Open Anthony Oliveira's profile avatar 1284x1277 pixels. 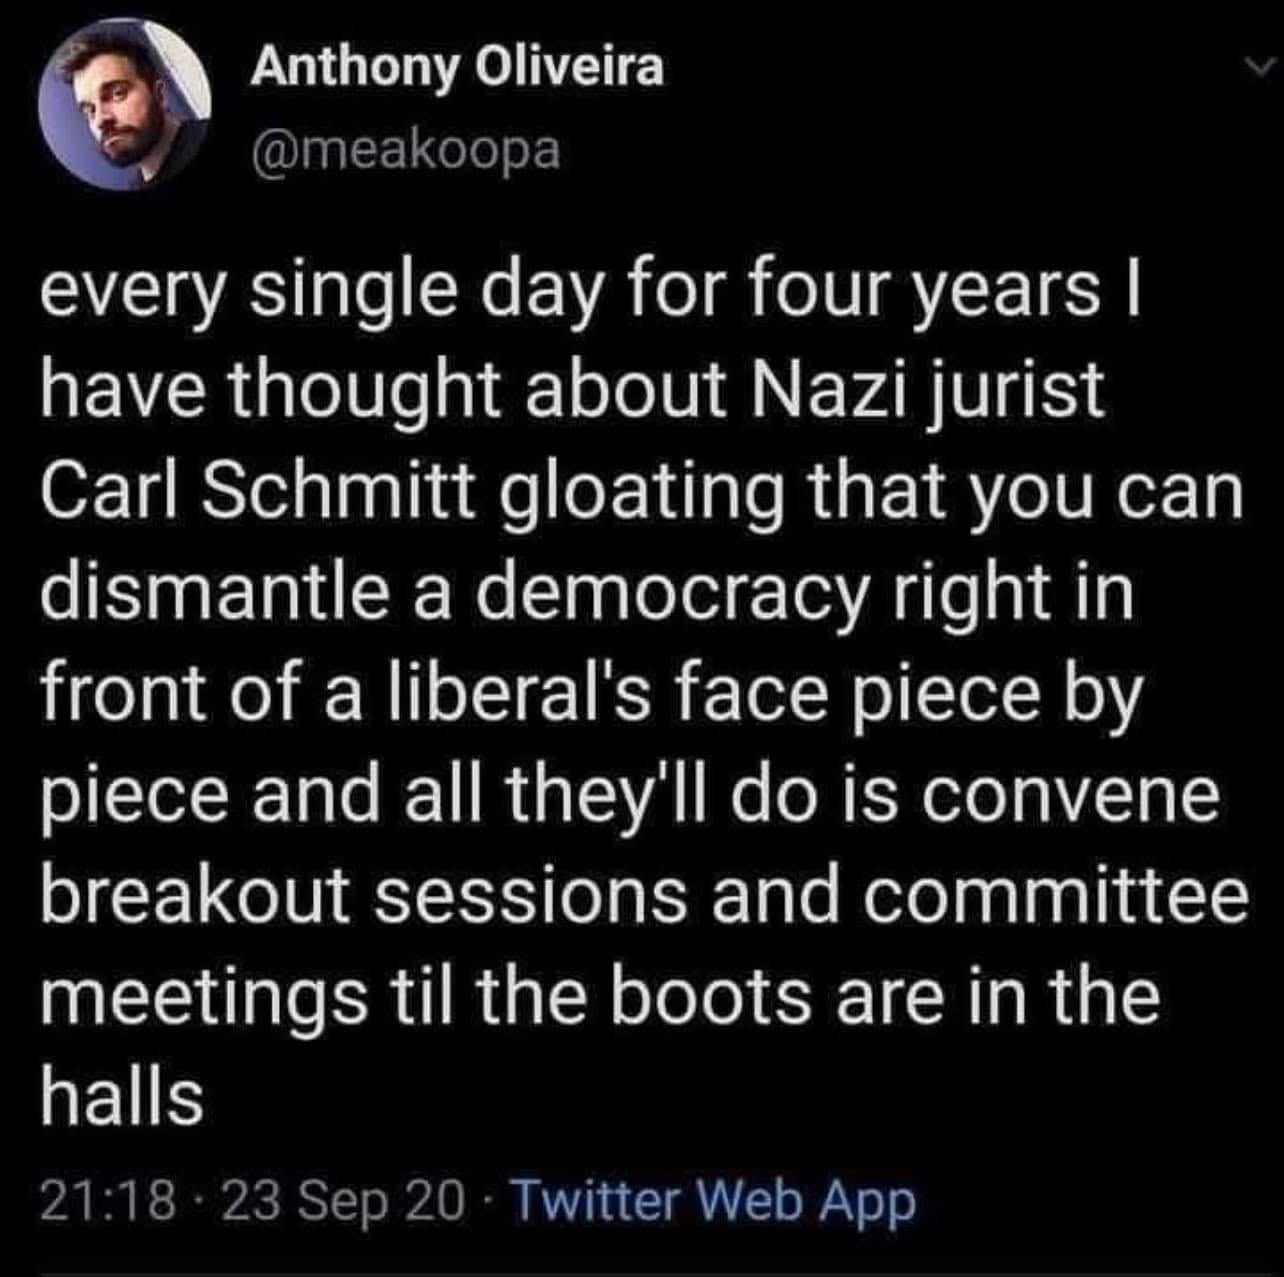click(x=126, y=104)
